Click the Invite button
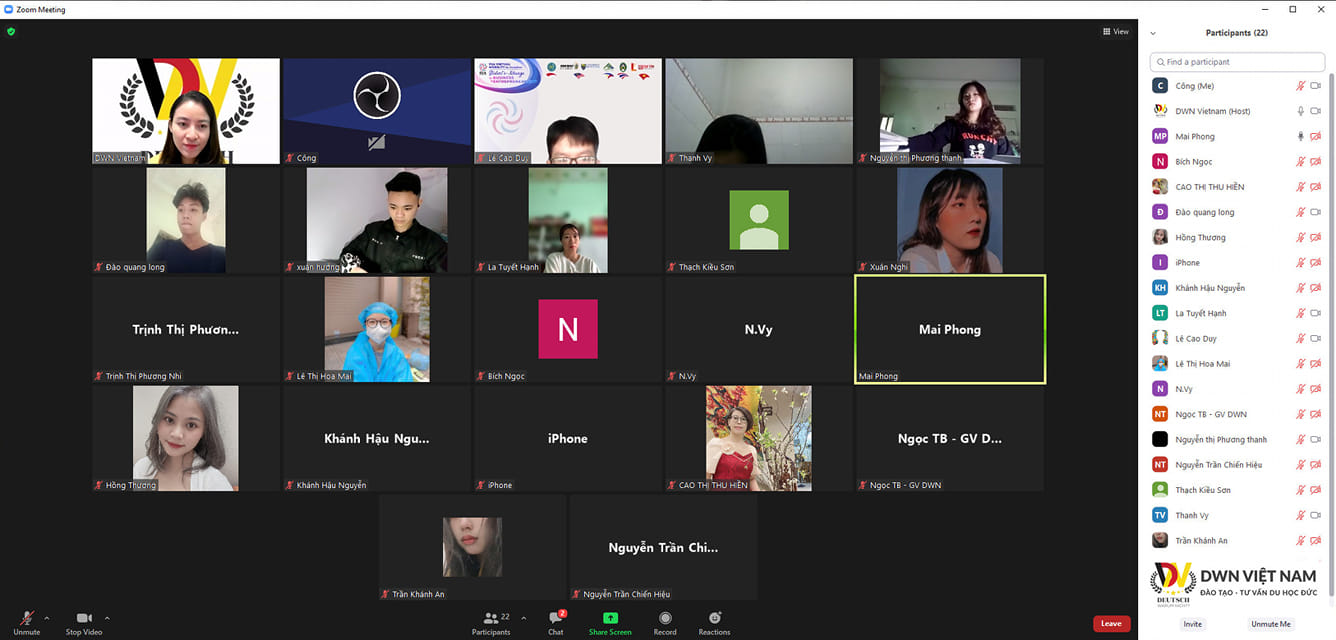 click(1192, 624)
